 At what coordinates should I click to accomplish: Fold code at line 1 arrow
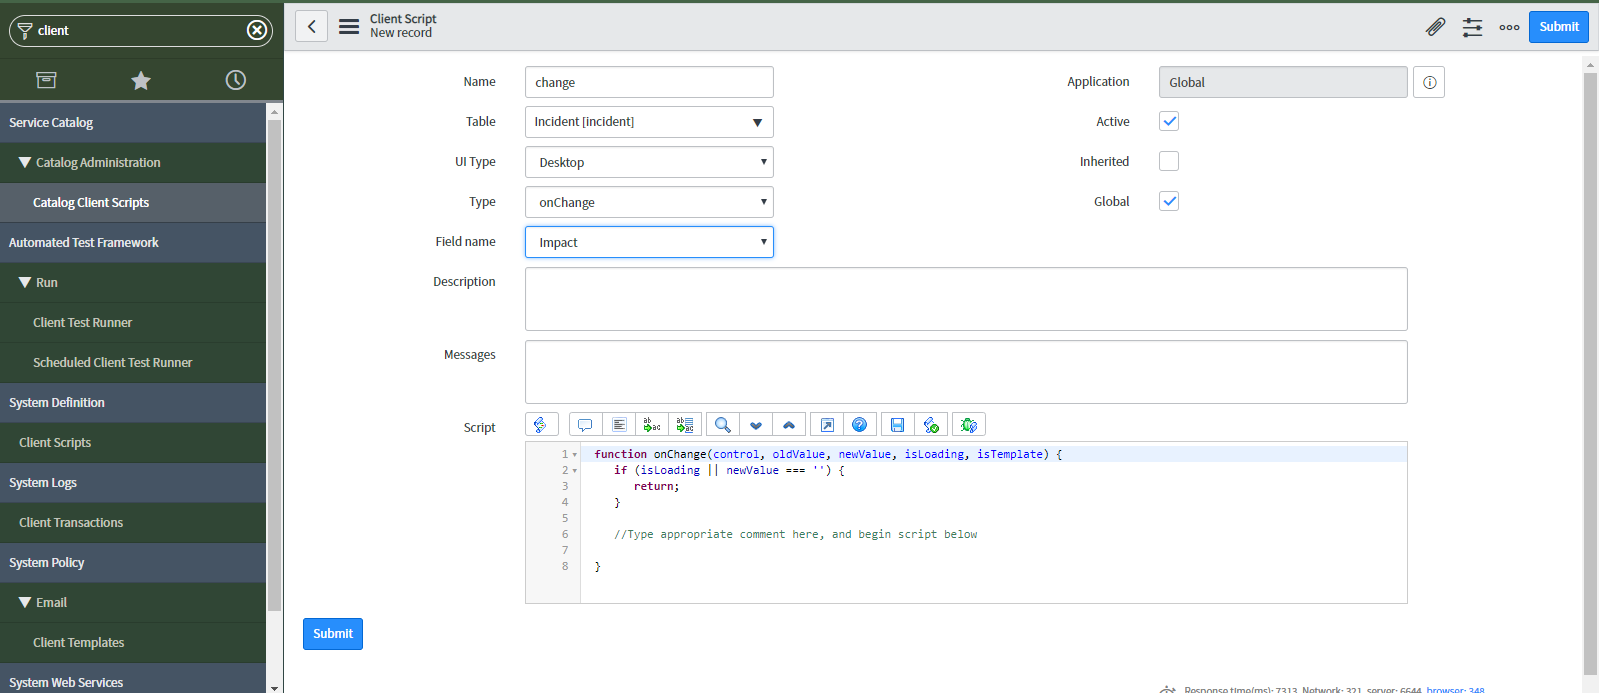575,455
